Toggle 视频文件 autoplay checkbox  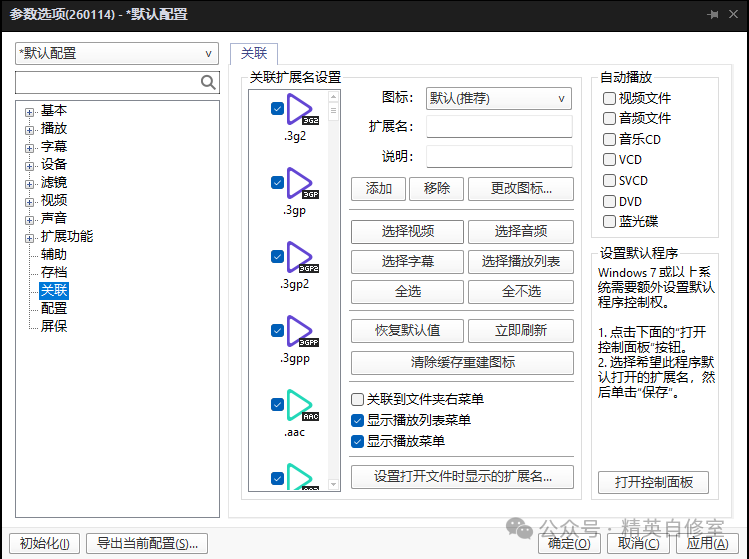[x=609, y=98]
